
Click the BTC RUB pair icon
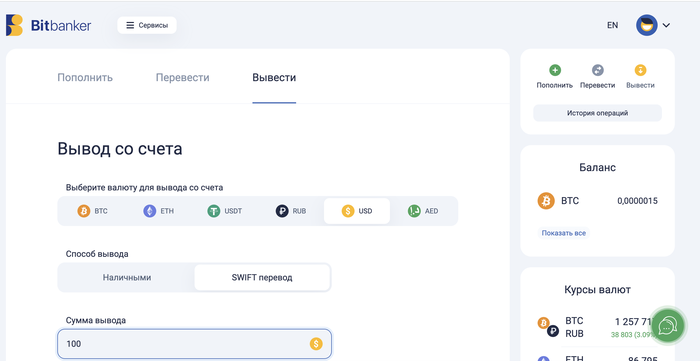(x=548, y=327)
